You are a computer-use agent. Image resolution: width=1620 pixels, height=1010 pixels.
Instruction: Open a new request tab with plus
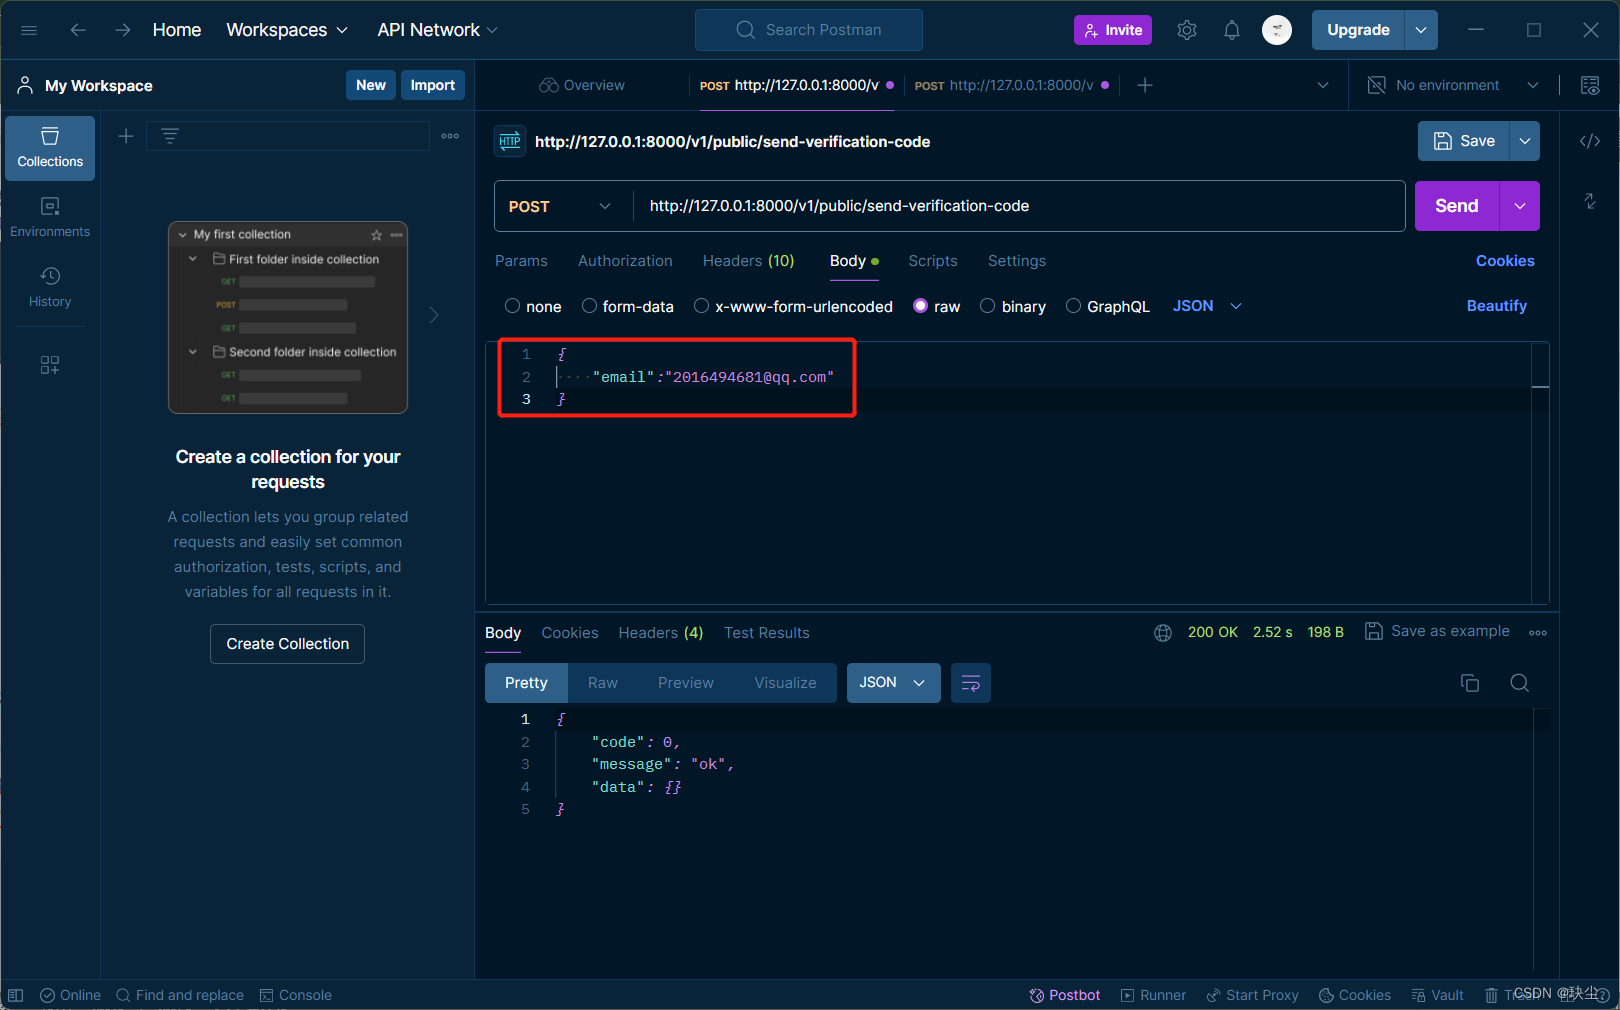tap(1145, 85)
